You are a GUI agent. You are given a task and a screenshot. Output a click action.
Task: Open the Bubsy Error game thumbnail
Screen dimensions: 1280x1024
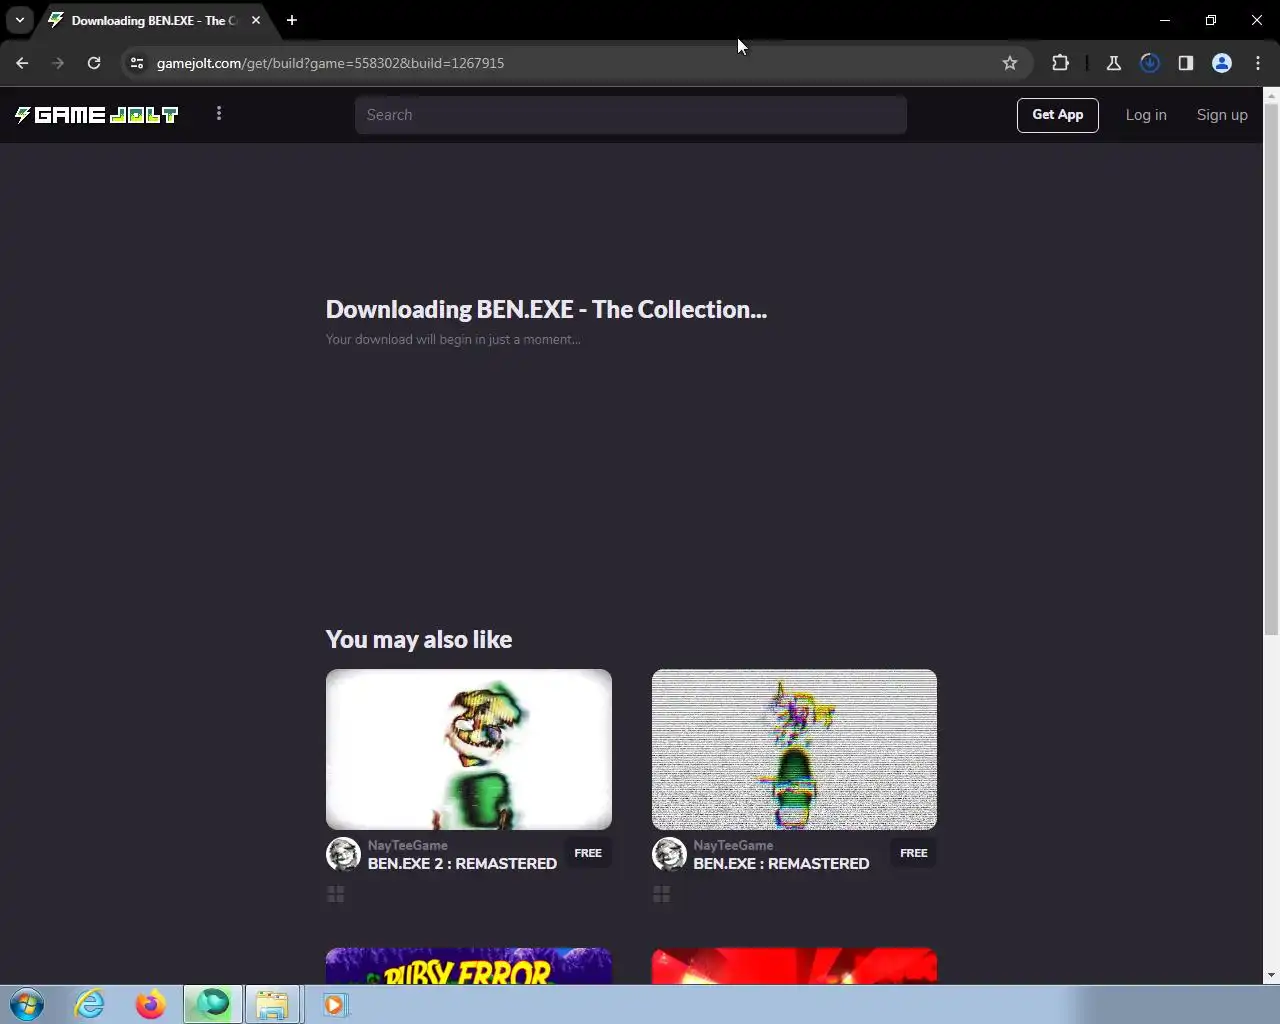[x=469, y=966]
